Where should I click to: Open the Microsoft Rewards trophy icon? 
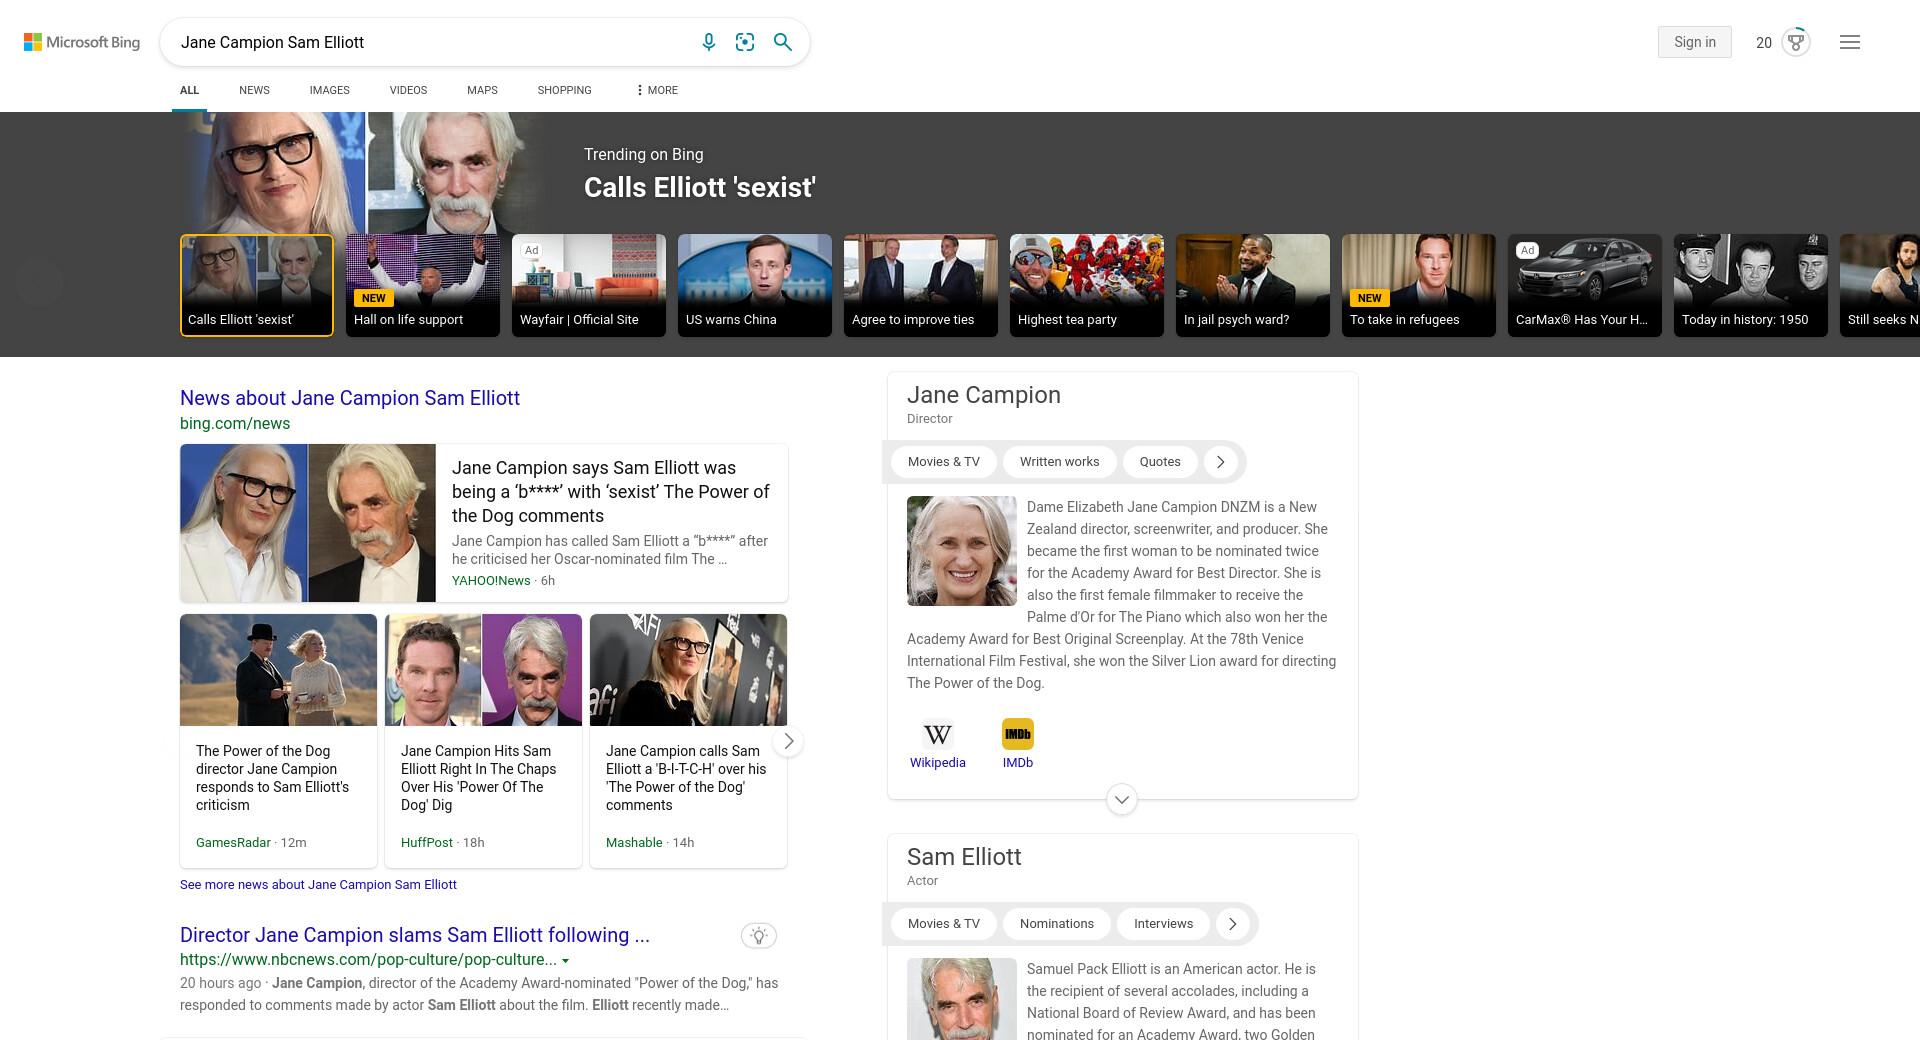(x=1796, y=42)
